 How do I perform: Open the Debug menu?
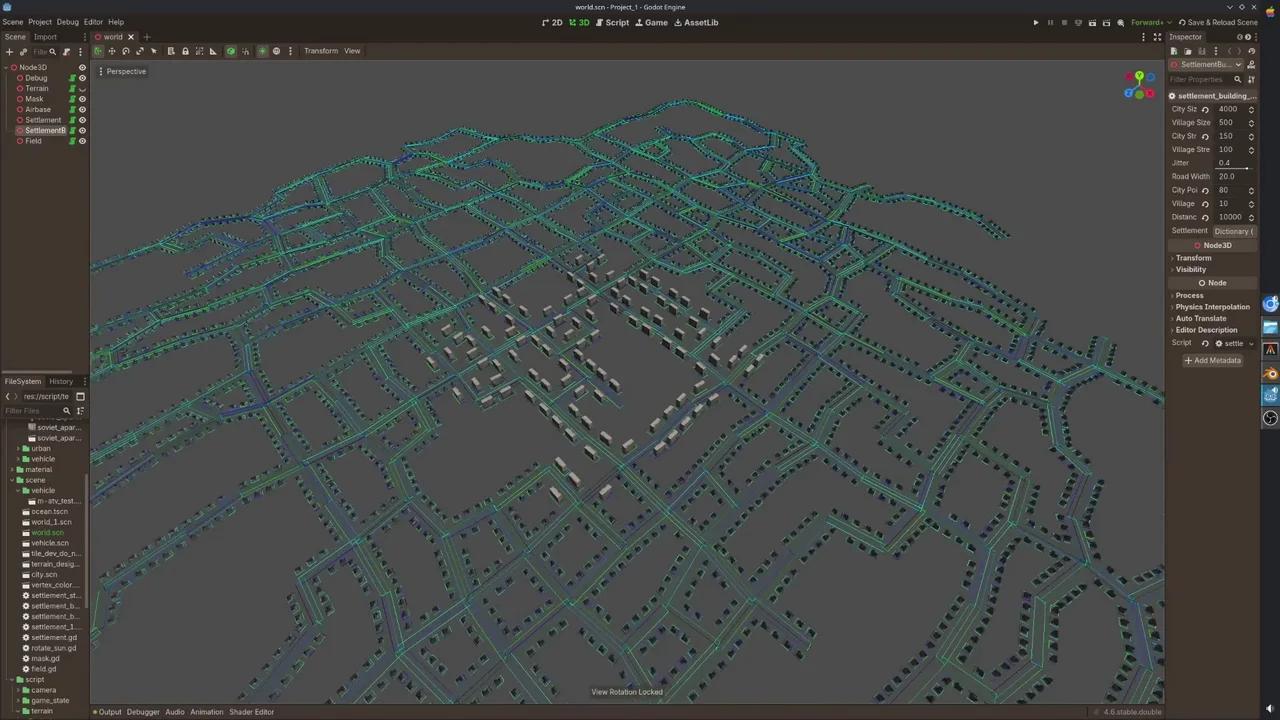[x=67, y=22]
